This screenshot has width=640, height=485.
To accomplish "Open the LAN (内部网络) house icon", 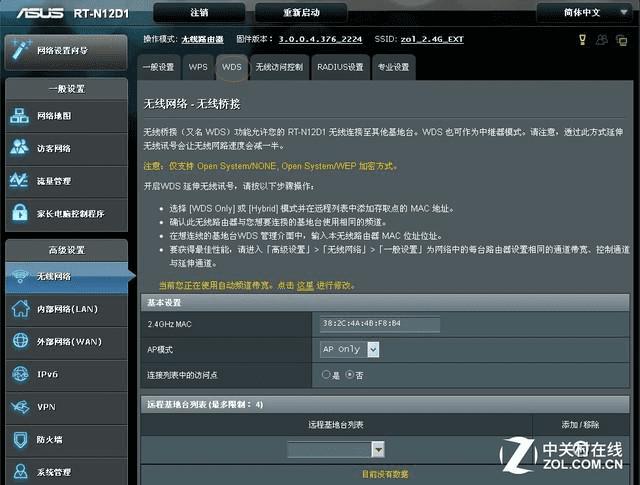I will click(20, 309).
